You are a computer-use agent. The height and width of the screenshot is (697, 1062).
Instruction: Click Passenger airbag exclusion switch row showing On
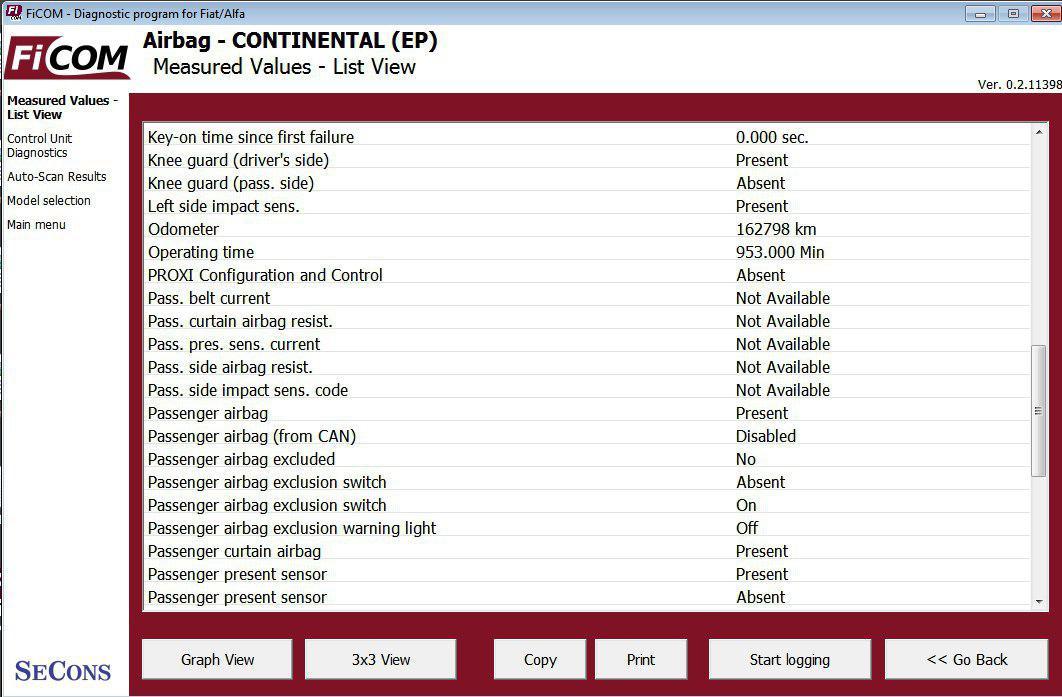coord(588,505)
